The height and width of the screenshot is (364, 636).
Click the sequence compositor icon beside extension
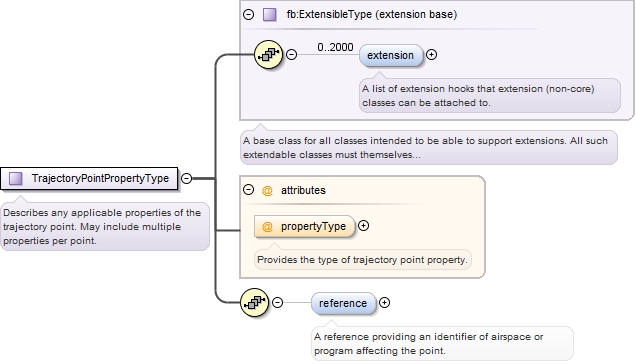pyautogui.click(x=268, y=54)
